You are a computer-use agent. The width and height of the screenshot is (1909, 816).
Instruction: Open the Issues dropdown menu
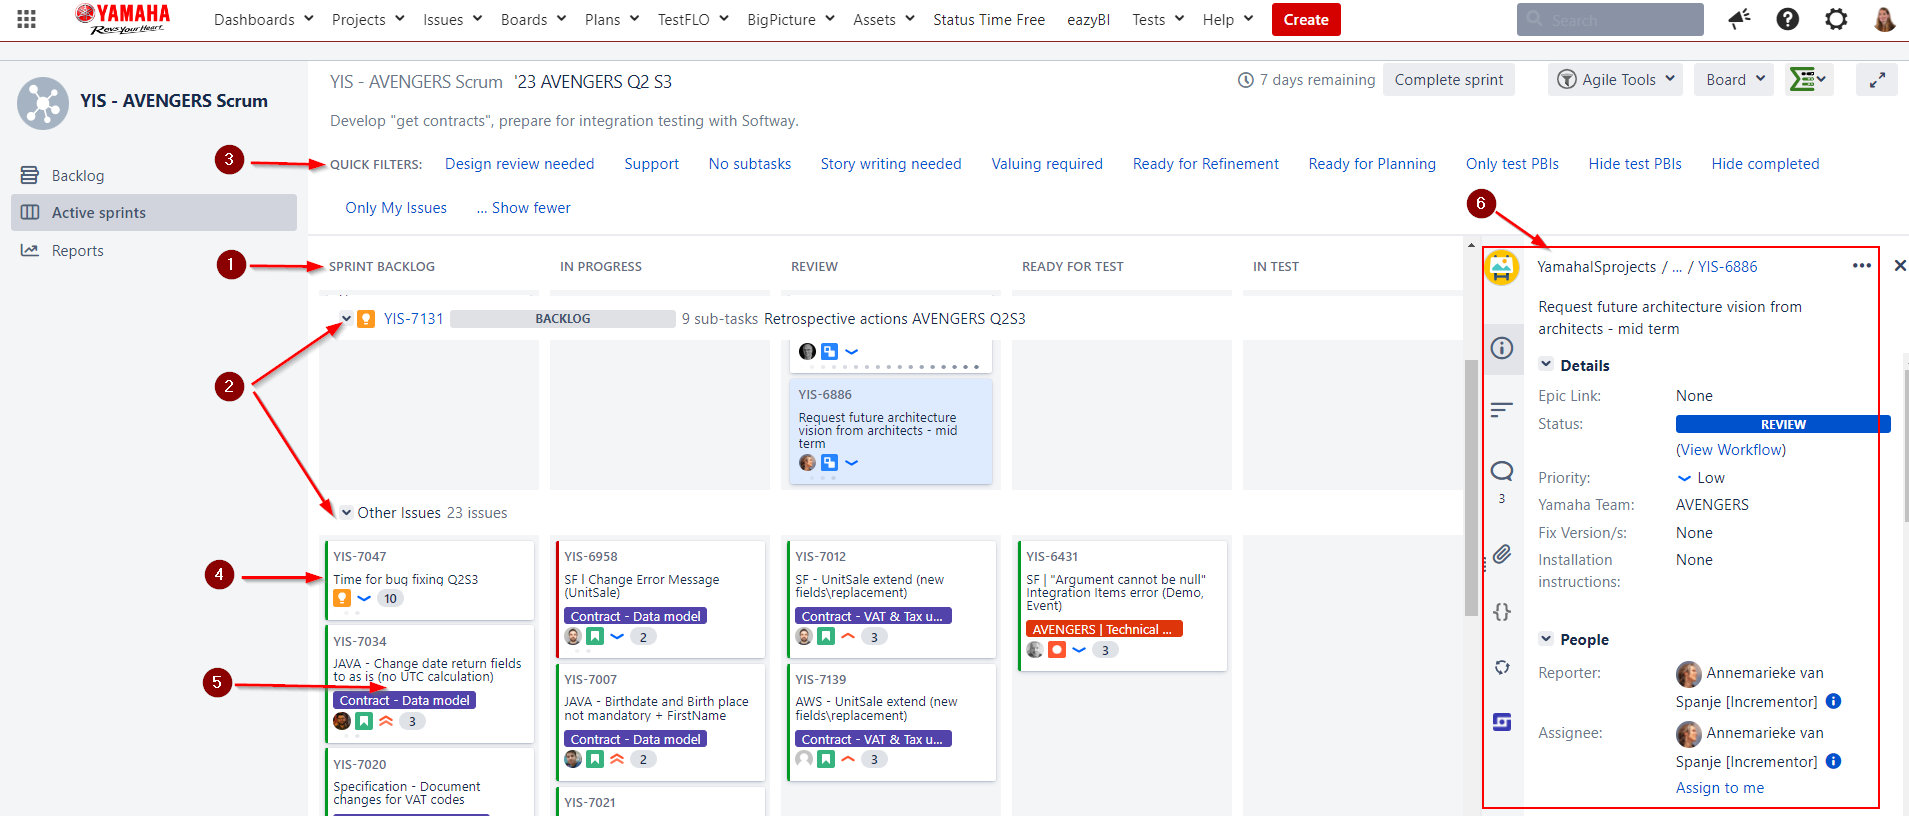pos(453,19)
